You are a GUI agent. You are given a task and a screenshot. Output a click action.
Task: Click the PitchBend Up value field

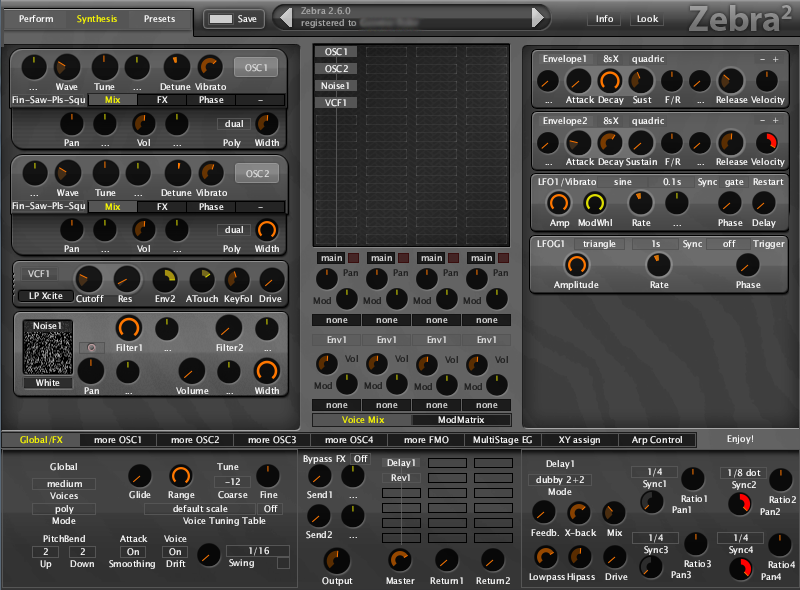point(45,552)
